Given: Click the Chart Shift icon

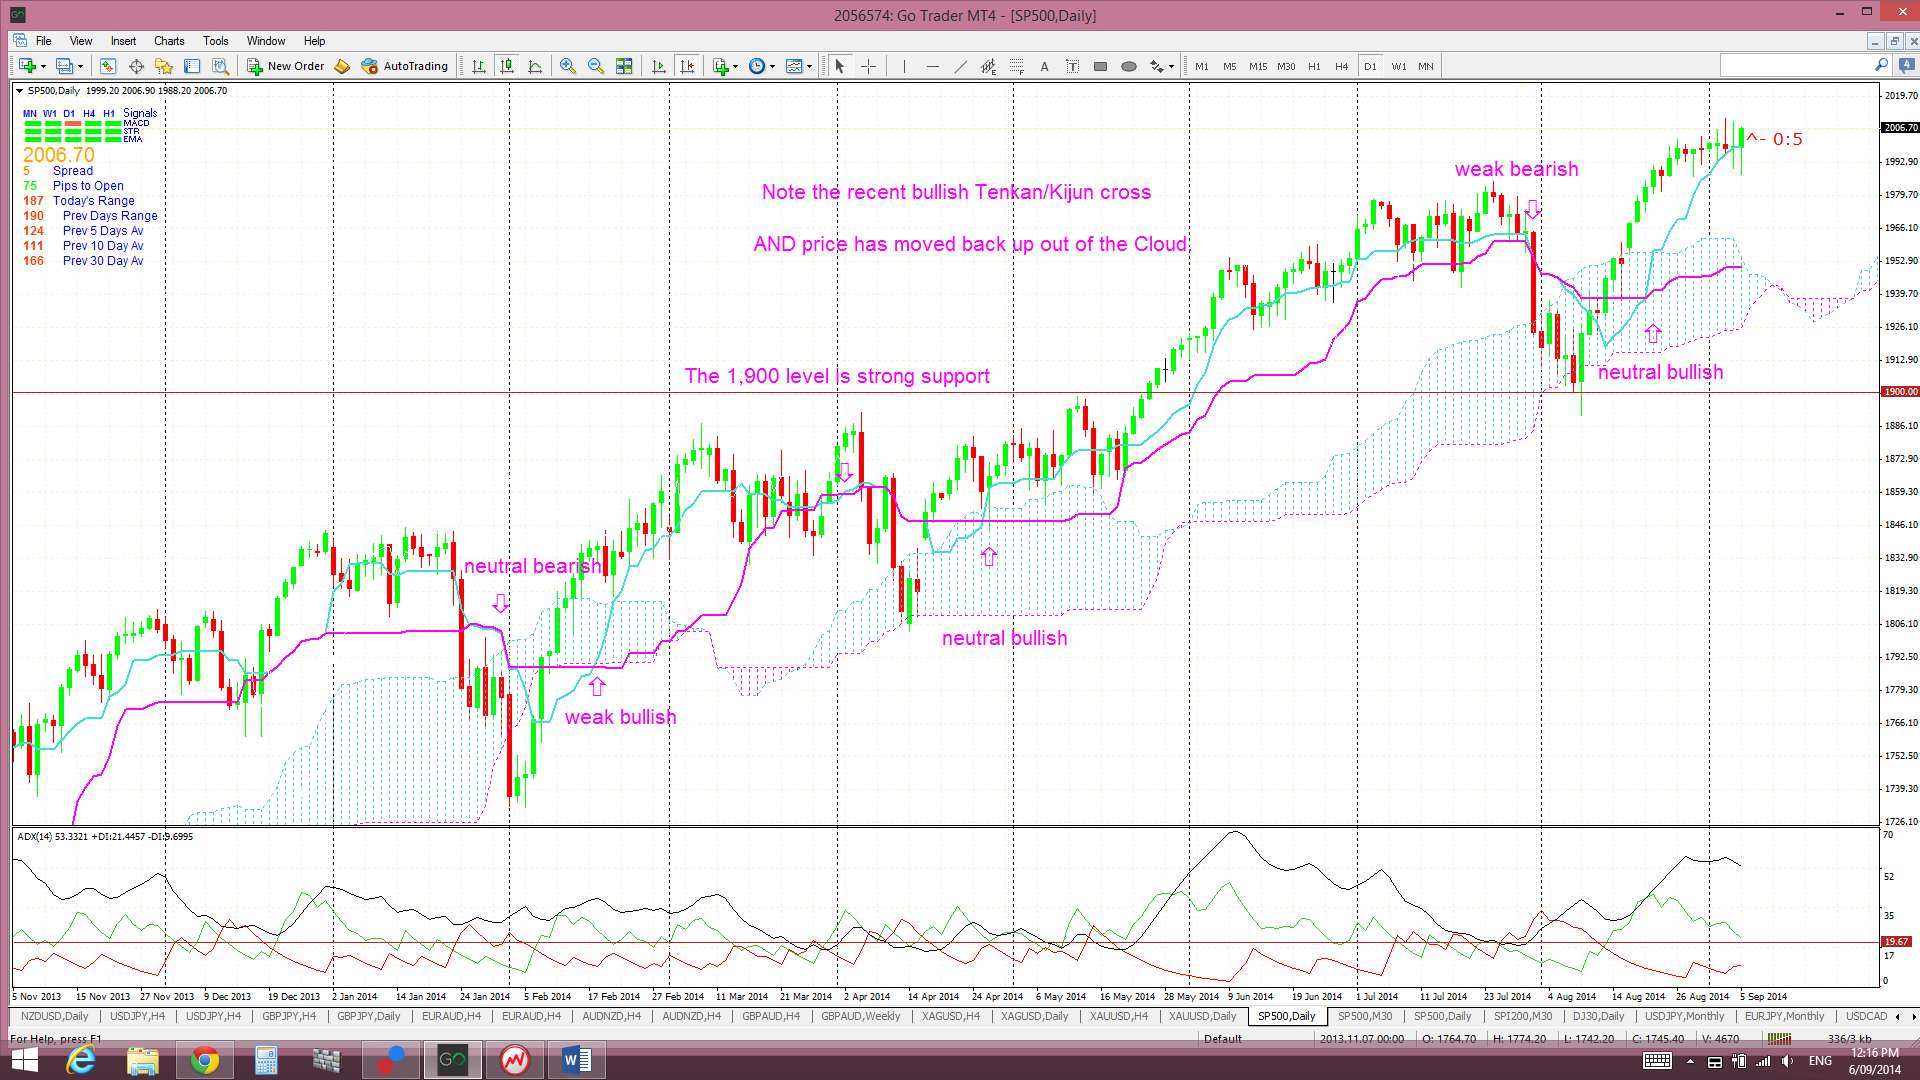Looking at the screenshot, I should point(687,66).
